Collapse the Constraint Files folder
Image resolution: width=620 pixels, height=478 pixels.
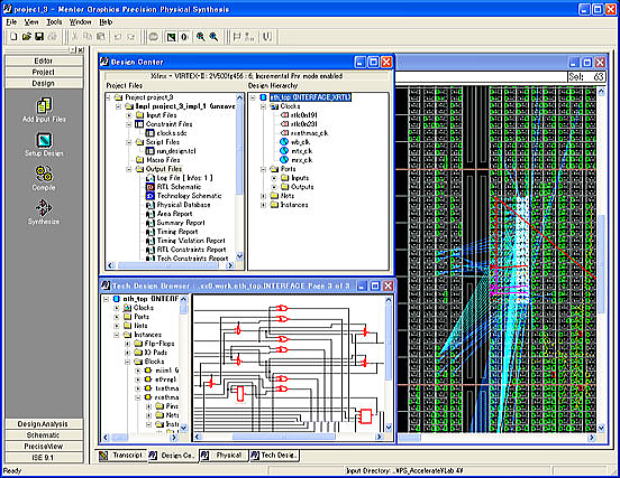[x=129, y=124]
